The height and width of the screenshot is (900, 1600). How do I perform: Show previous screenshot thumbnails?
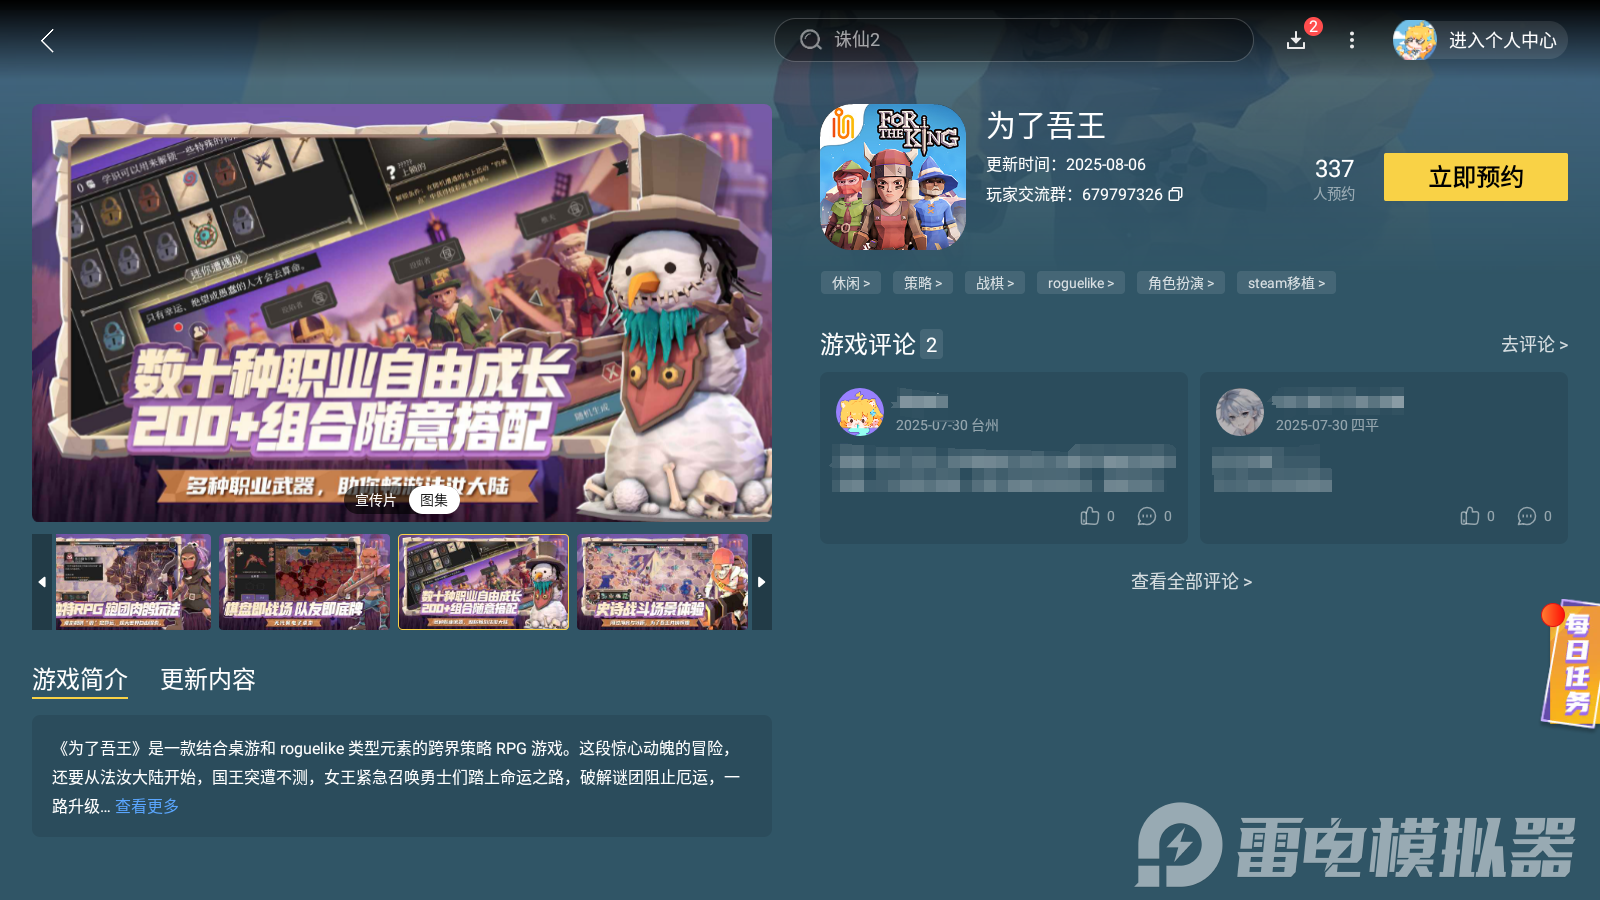(42, 582)
